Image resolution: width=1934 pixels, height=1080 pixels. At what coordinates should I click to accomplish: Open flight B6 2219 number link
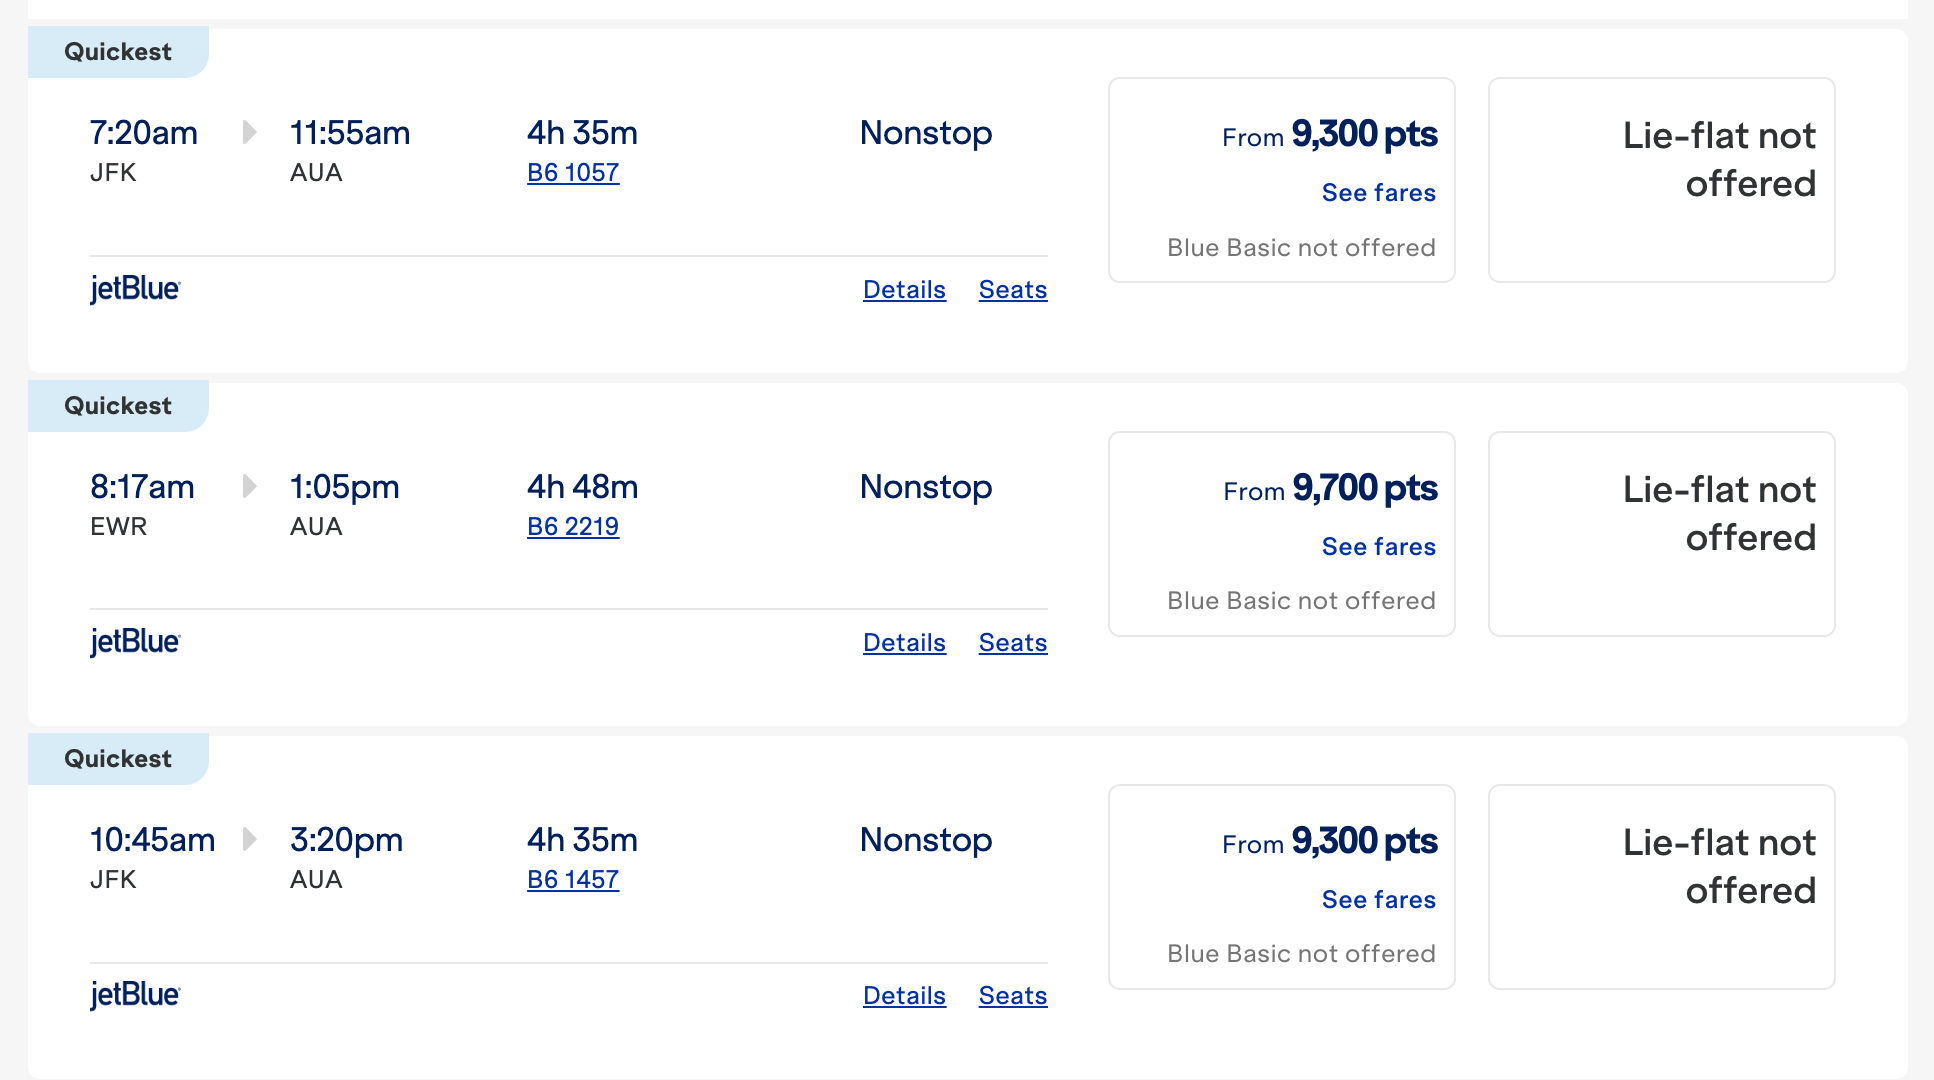[x=573, y=526]
